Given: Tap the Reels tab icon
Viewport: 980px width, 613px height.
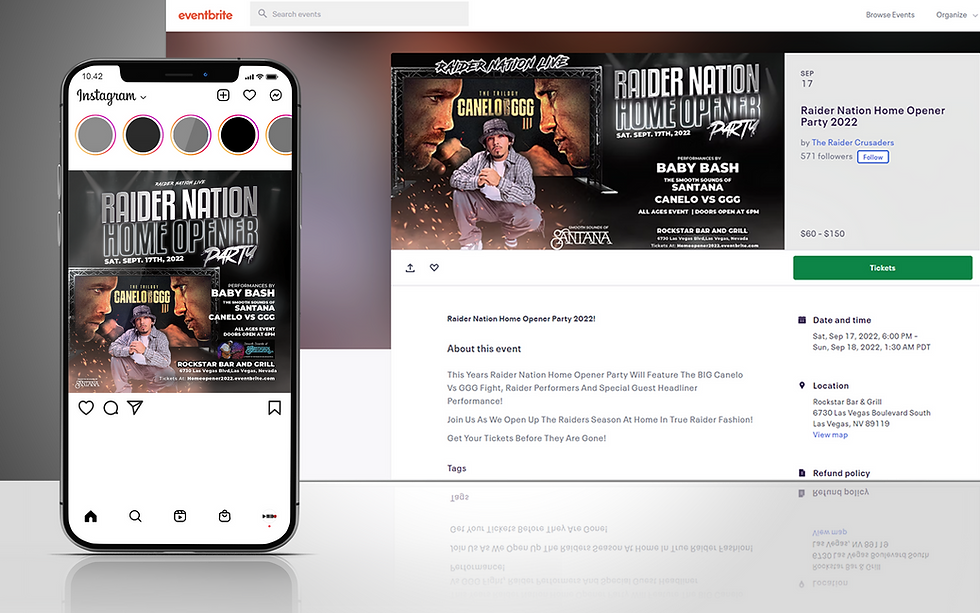Looking at the screenshot, I should click(x=180, y=516).
